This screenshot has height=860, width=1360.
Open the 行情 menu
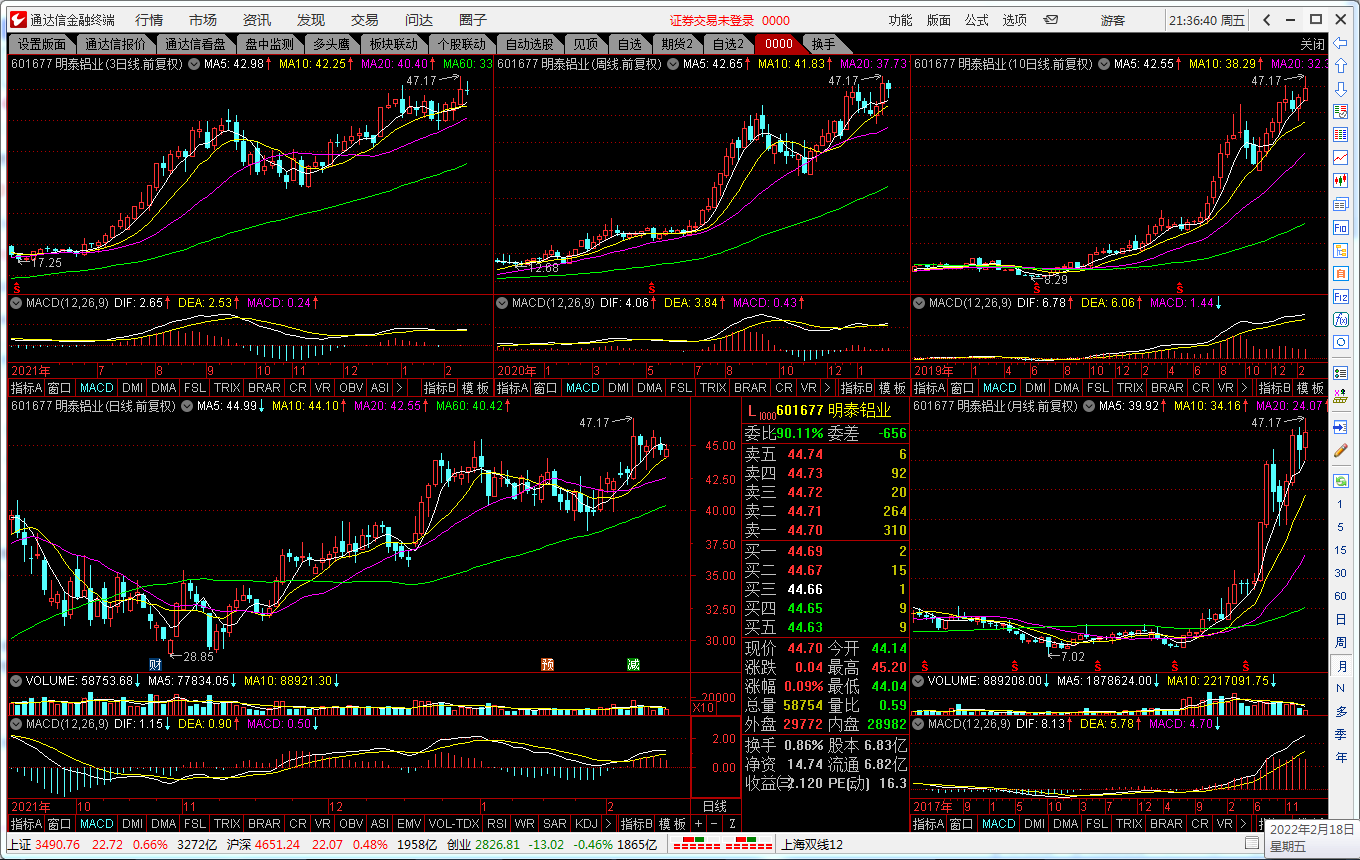(x=149, y=20)
